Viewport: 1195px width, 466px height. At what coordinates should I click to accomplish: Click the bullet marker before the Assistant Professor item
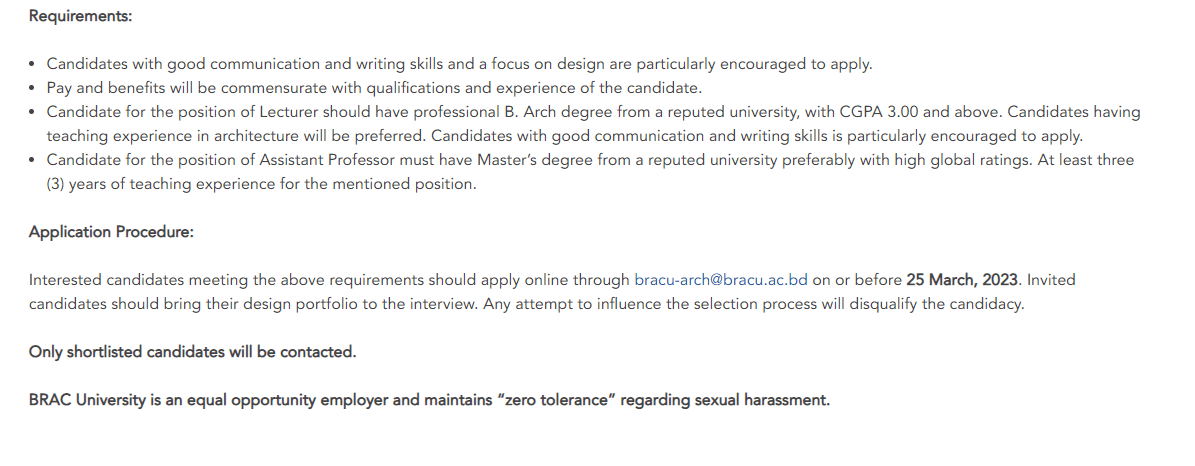[x=32, y=161]
